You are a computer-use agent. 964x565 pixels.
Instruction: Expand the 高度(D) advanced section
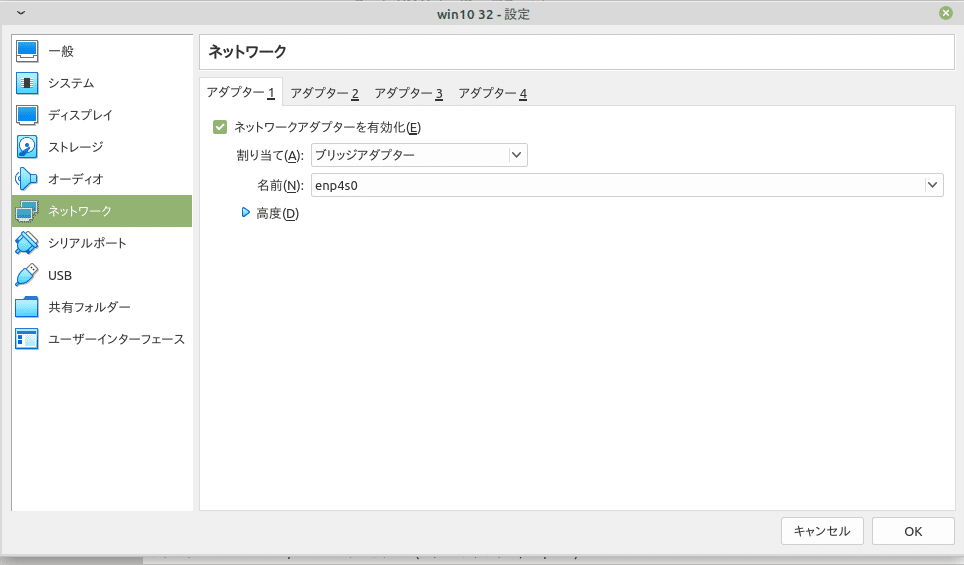(245, 213)
